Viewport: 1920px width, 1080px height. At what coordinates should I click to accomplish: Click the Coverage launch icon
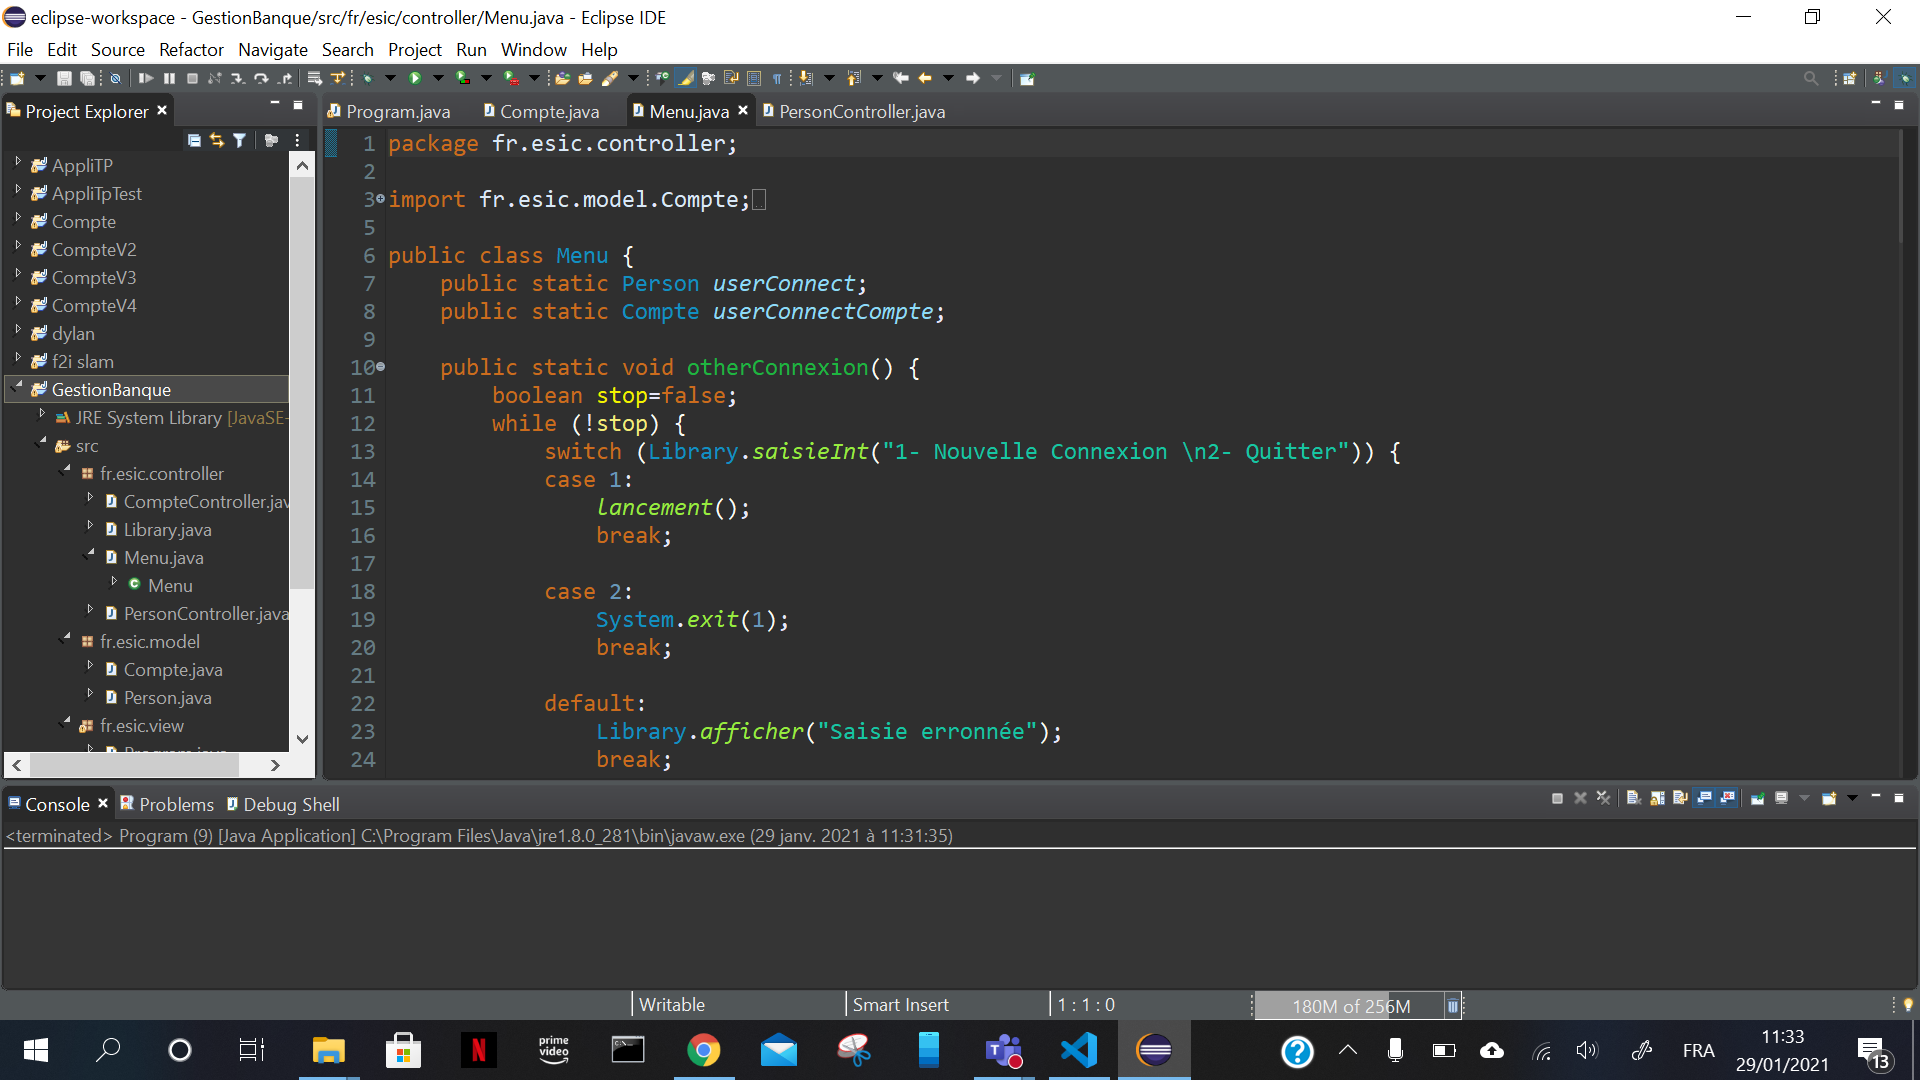click(463, 78)
